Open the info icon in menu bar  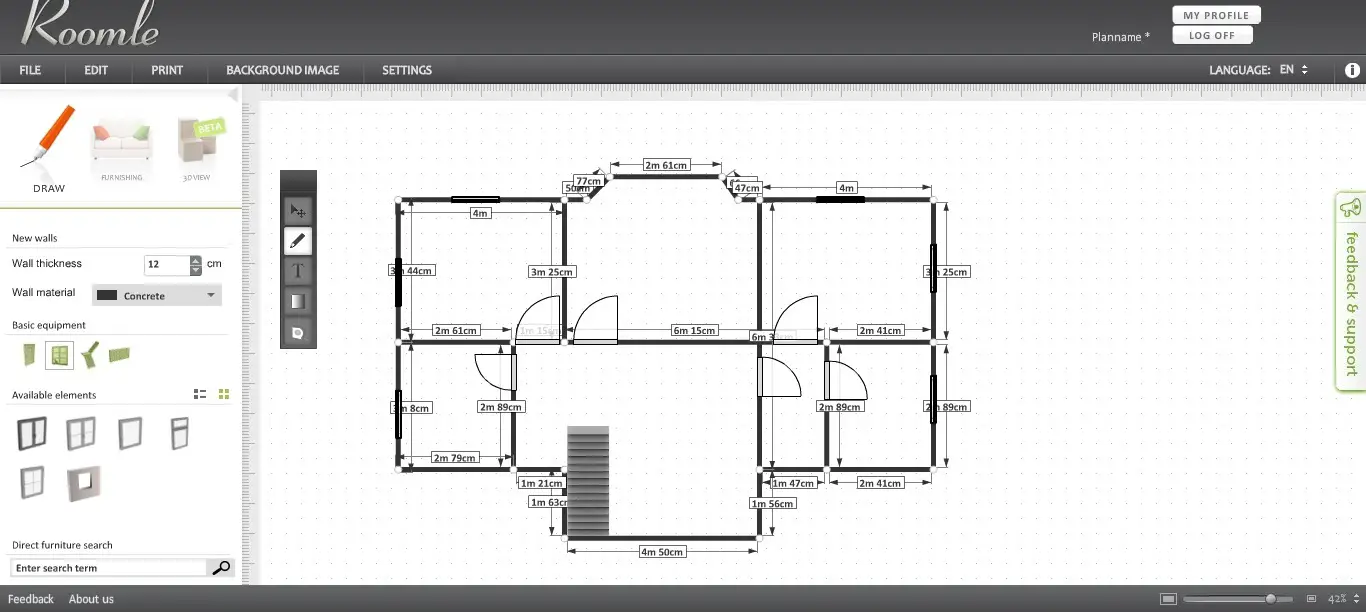pos(1353,70)
